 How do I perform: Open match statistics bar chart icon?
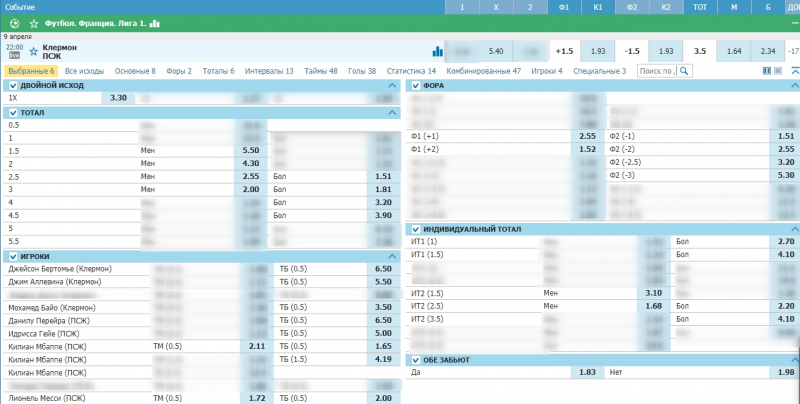pos(437,50)
